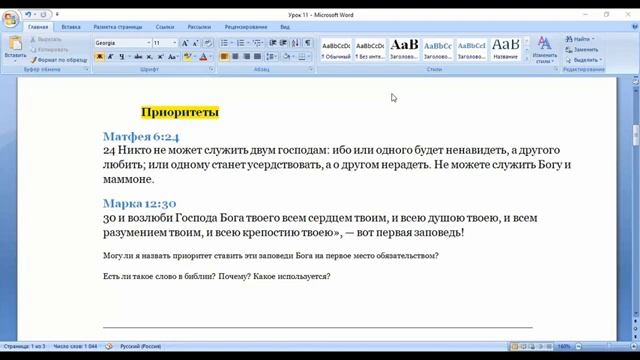
Task: Click the Clear Formatting eraser icon
Action: (x=208, y=43)
